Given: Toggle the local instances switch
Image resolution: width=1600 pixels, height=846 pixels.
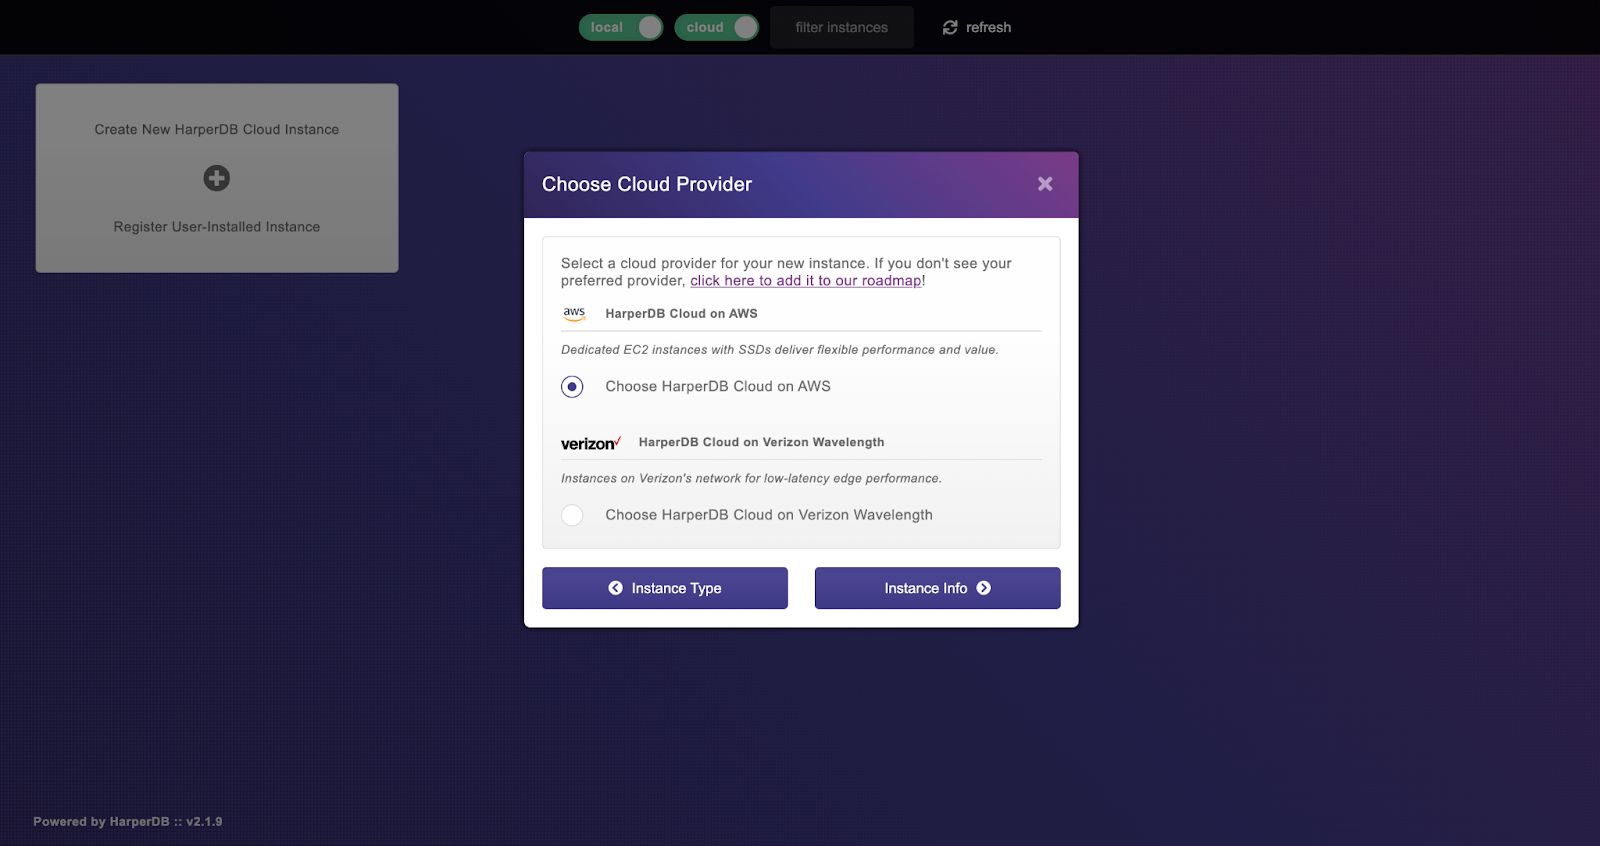Looking at the screenshot, I should pyautogui.click(x=621, y=27).
